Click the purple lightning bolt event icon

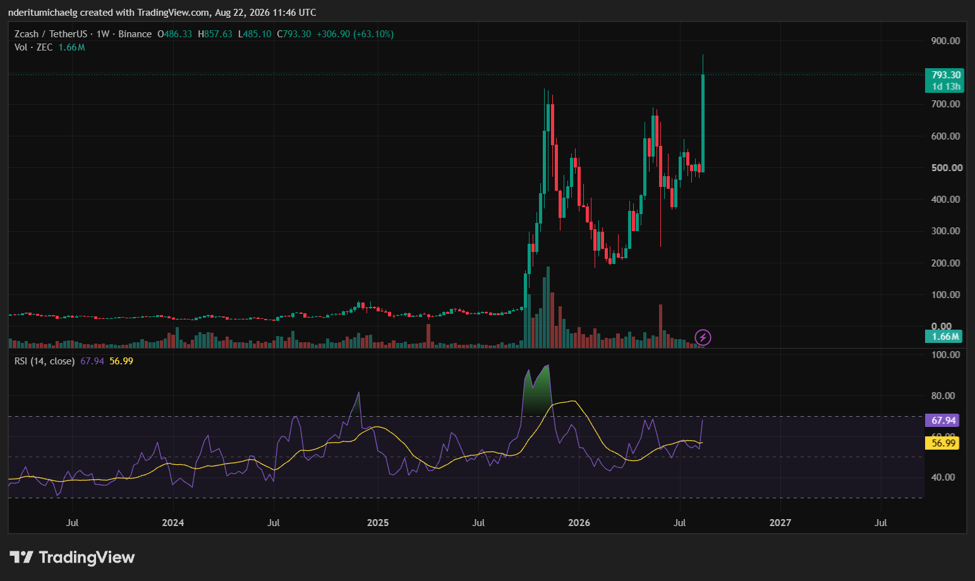(703, 338)
